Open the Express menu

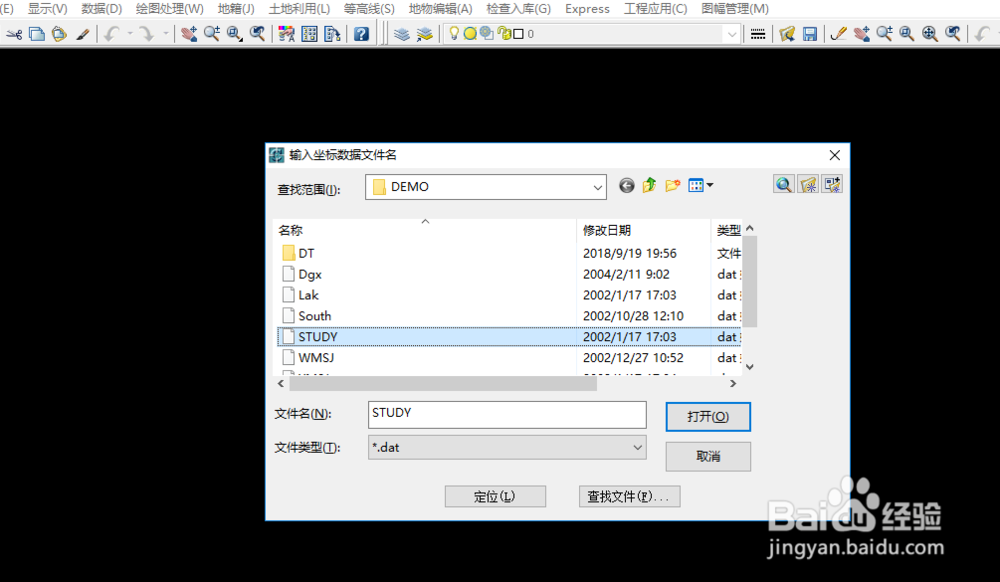click(587, 9)
